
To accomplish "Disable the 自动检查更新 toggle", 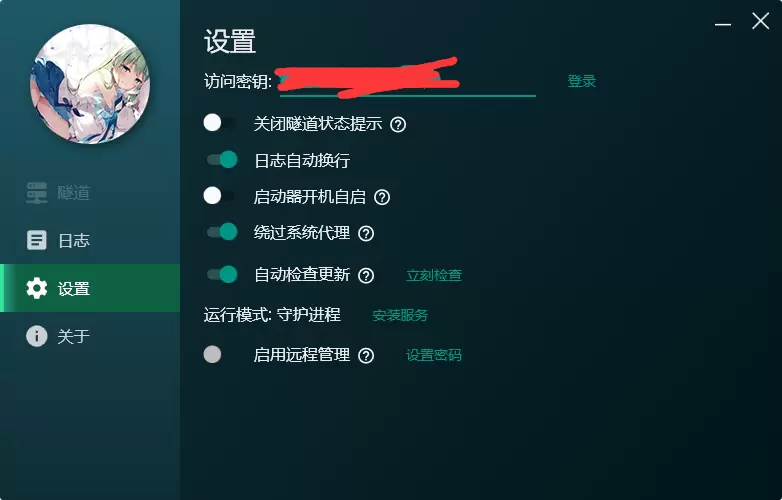I will click(221, 274).
